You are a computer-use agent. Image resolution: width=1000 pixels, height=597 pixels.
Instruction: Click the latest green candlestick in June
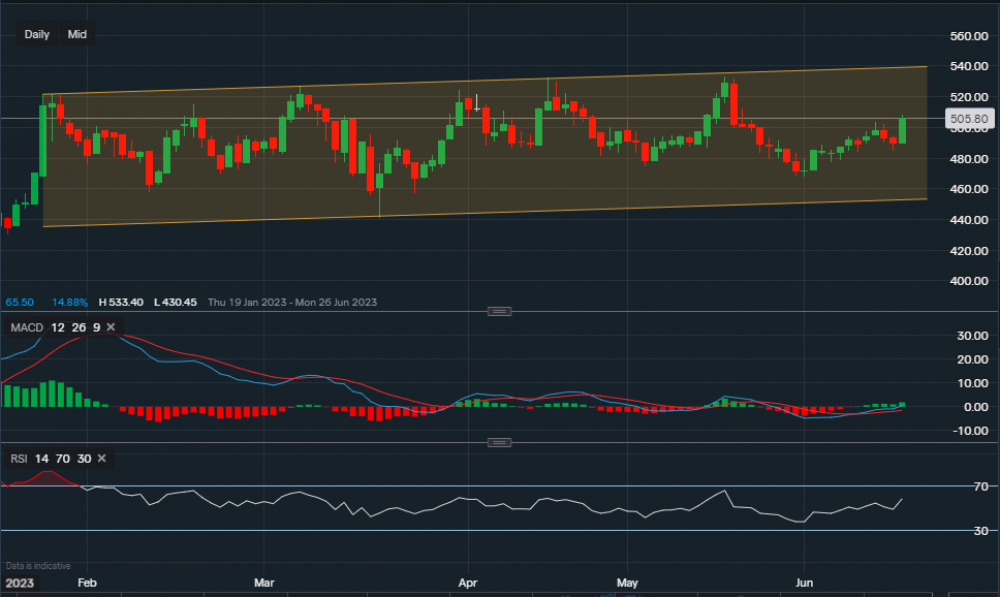coord(903,130)
